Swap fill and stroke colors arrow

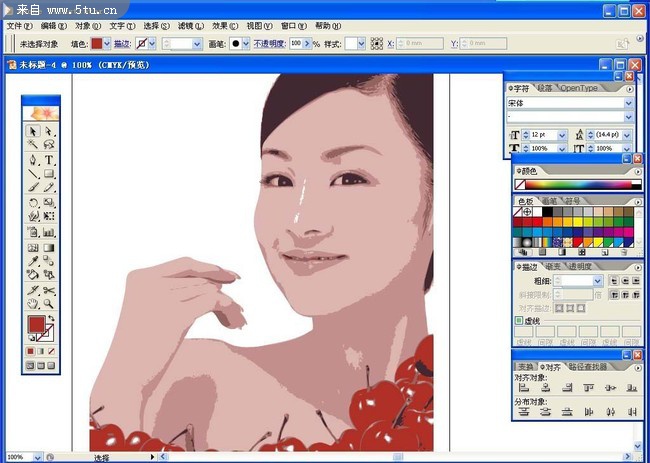click(x=54, y=319)
